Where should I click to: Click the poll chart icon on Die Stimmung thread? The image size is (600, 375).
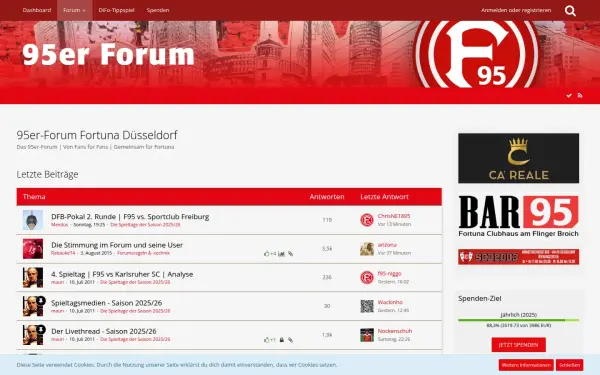click(x=281, y=253)
